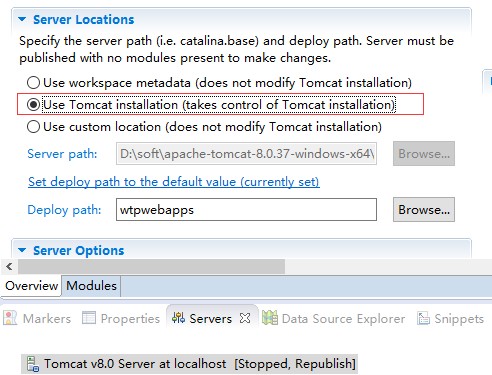Click disabled Browse button beside Server path
492x375 pixels.
coord(424,154)
